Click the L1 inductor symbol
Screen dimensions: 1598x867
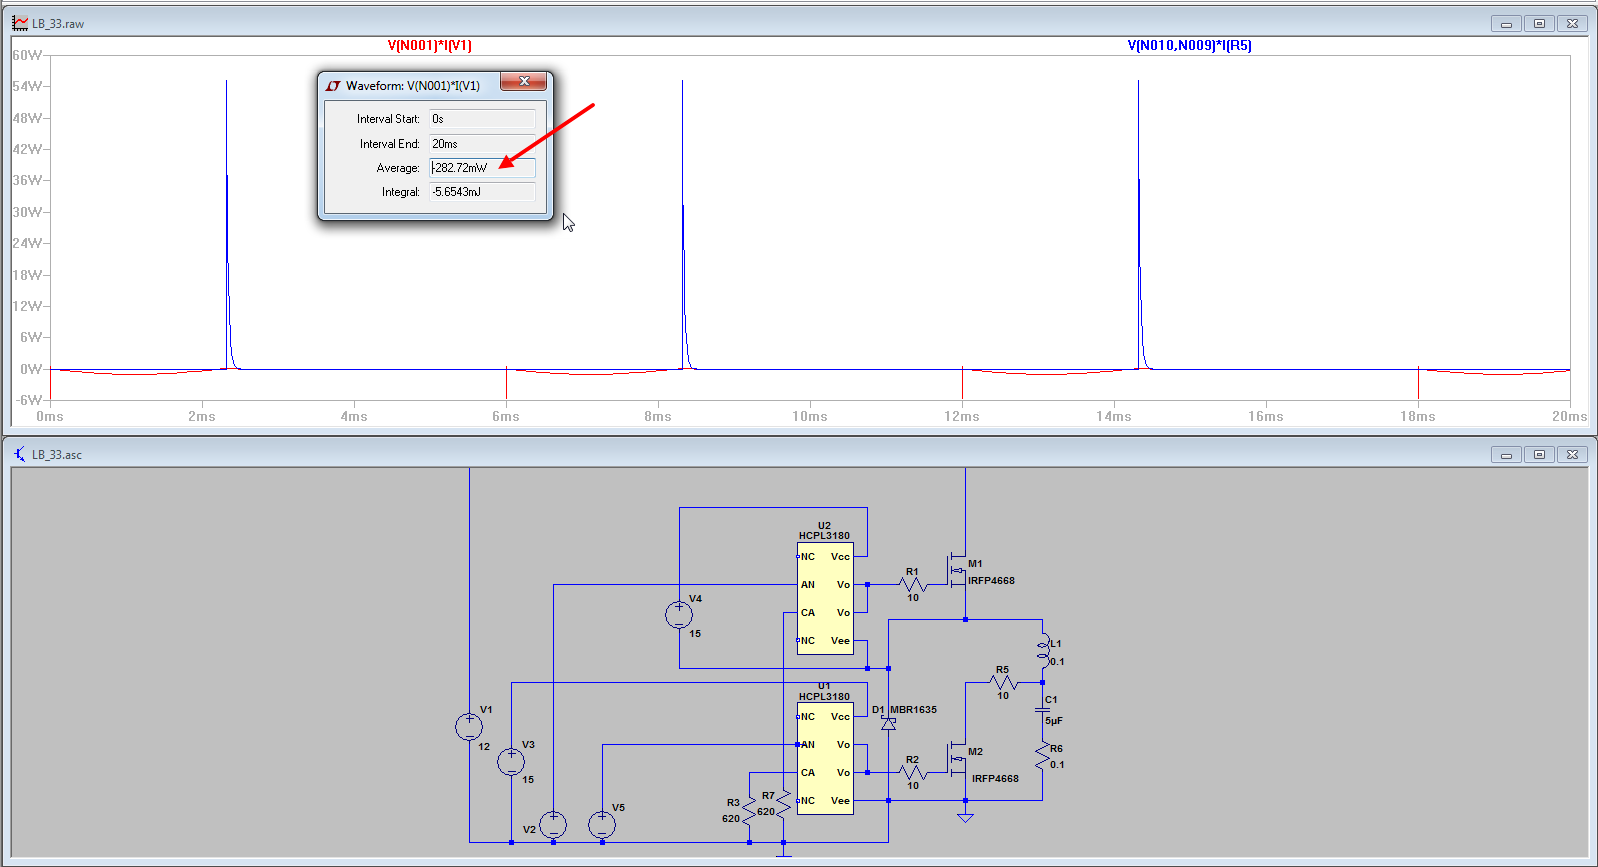[1043, 650]
